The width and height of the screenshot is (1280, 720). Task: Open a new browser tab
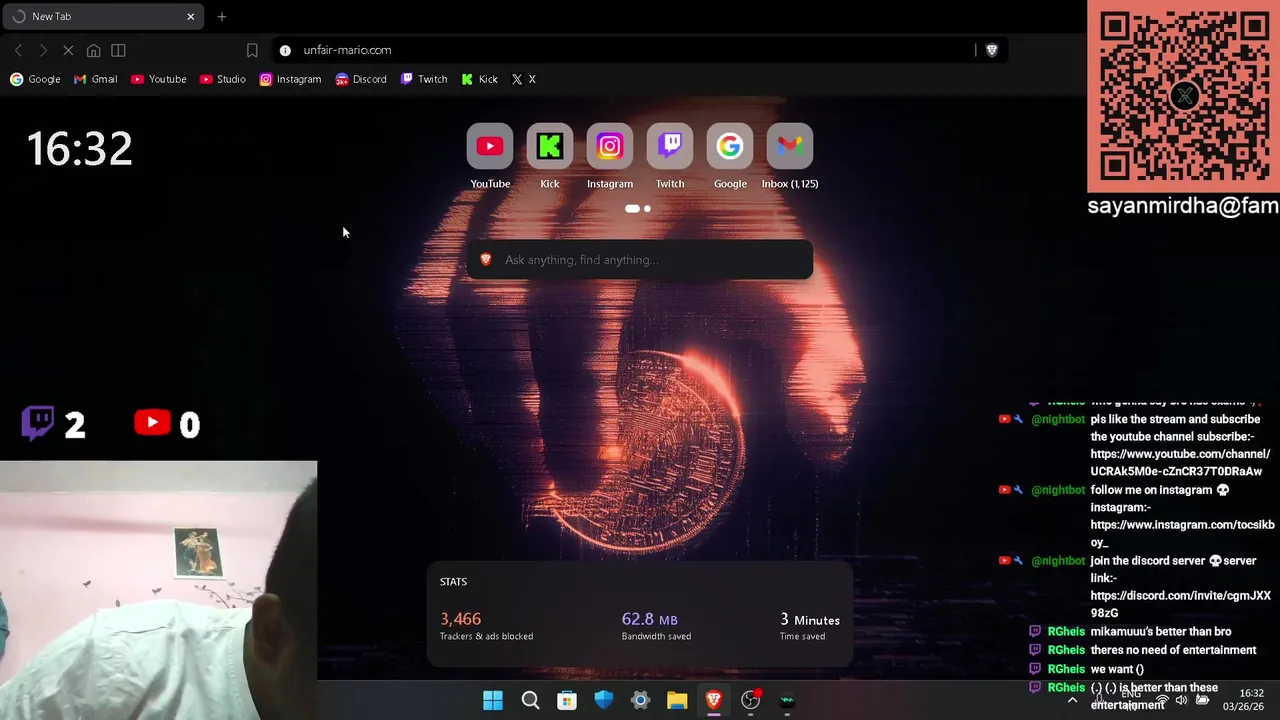click(222, 16)
